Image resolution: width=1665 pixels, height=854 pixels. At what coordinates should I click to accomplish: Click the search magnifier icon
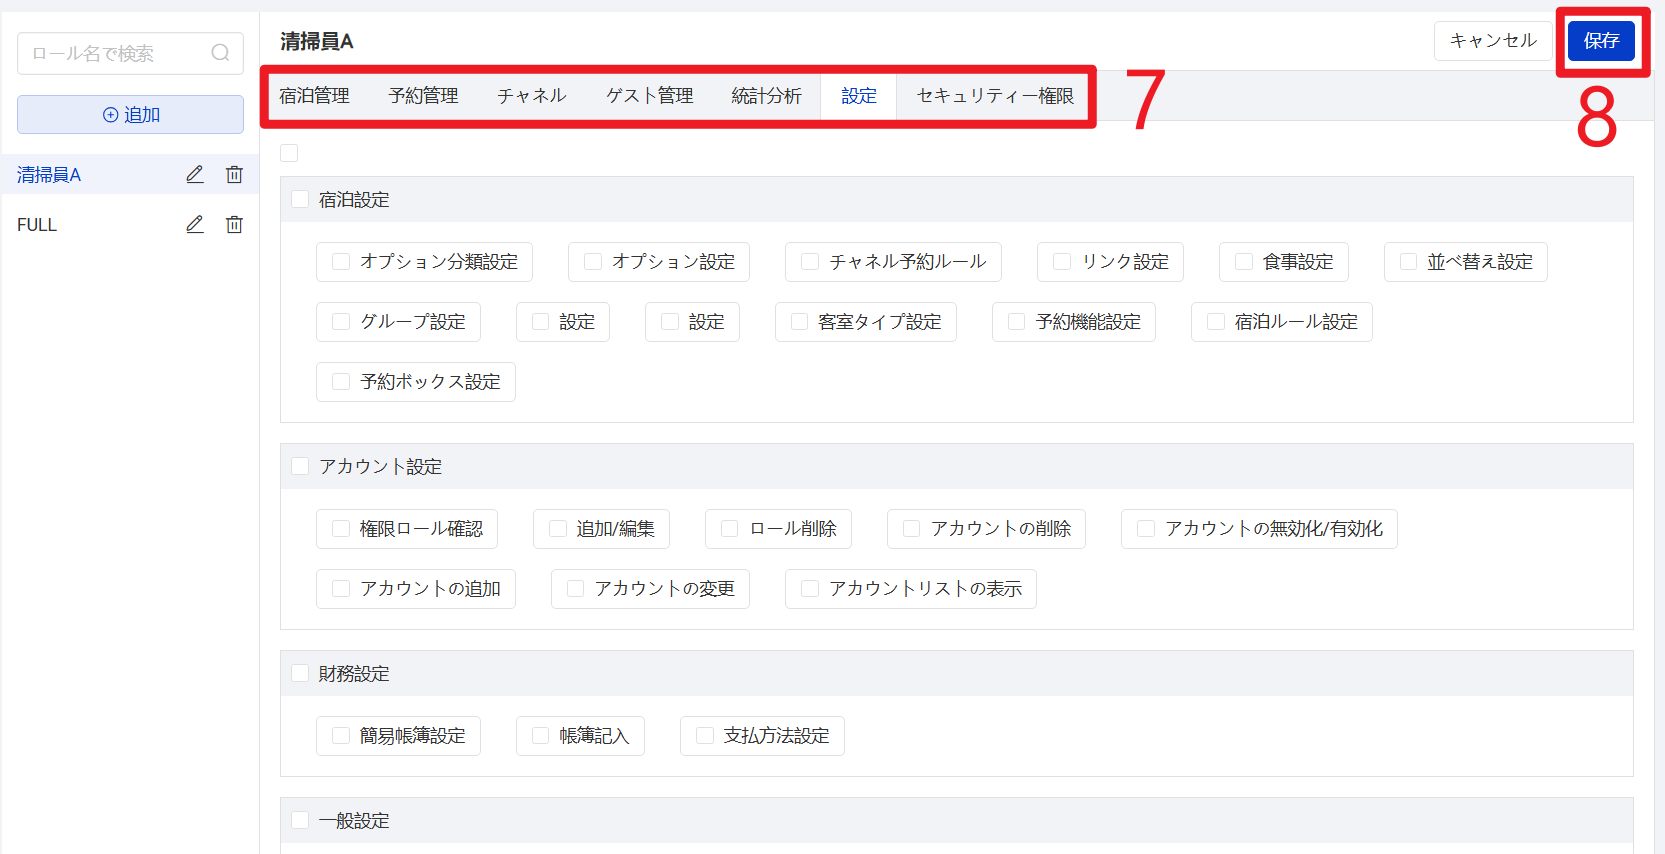[x=220, y=53]
